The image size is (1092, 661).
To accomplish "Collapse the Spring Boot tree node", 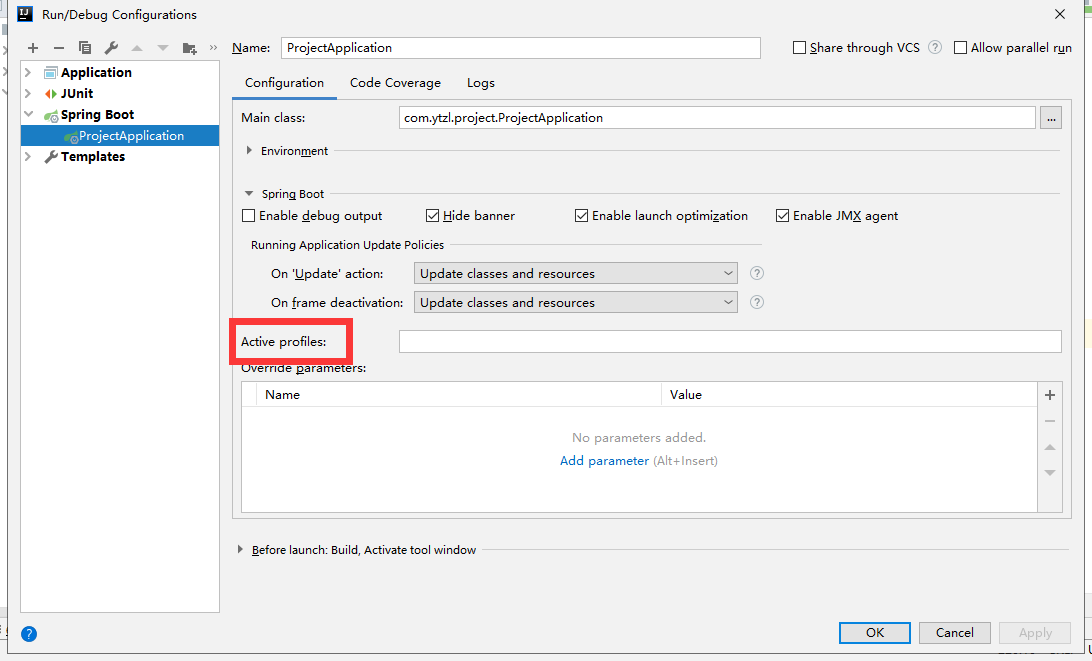I will point(29,114).
